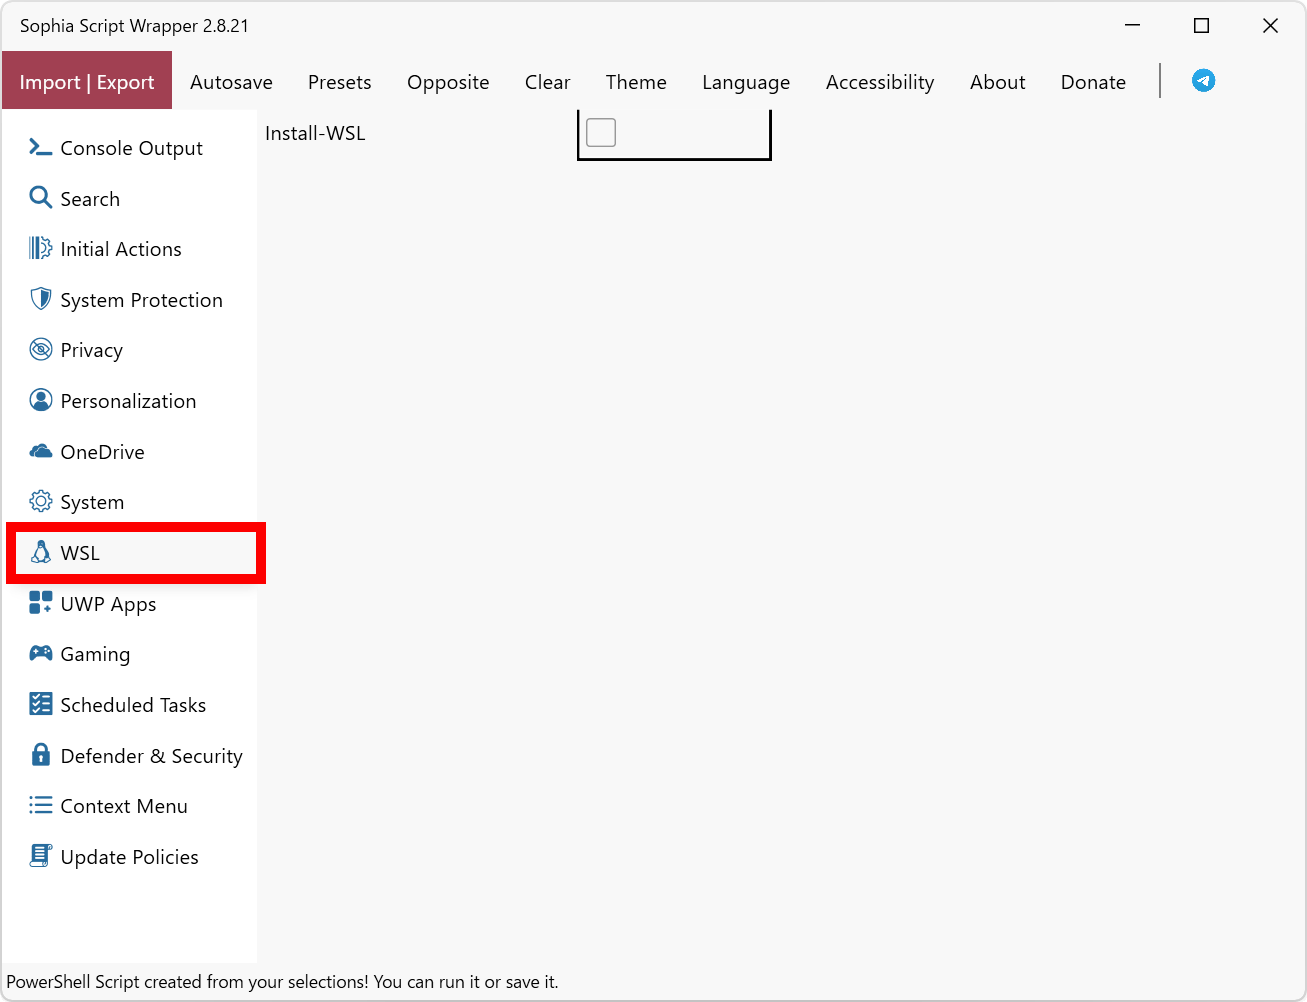1307x1002 pixels.
Task: Go to Initial Actions via its icon
Action: click(40, 248)
